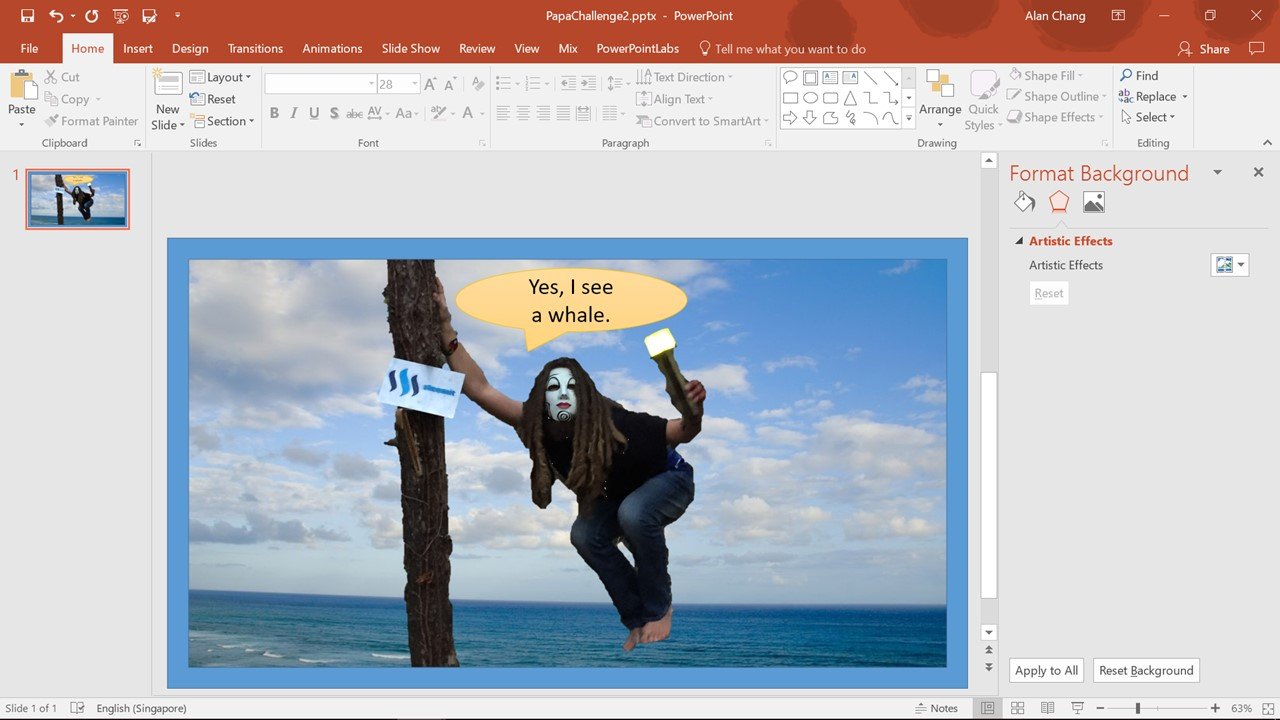The width and height of the screenshot is (1280, 720).
Task: Toggle Strikethrough formatting
Action: point(354,113)
